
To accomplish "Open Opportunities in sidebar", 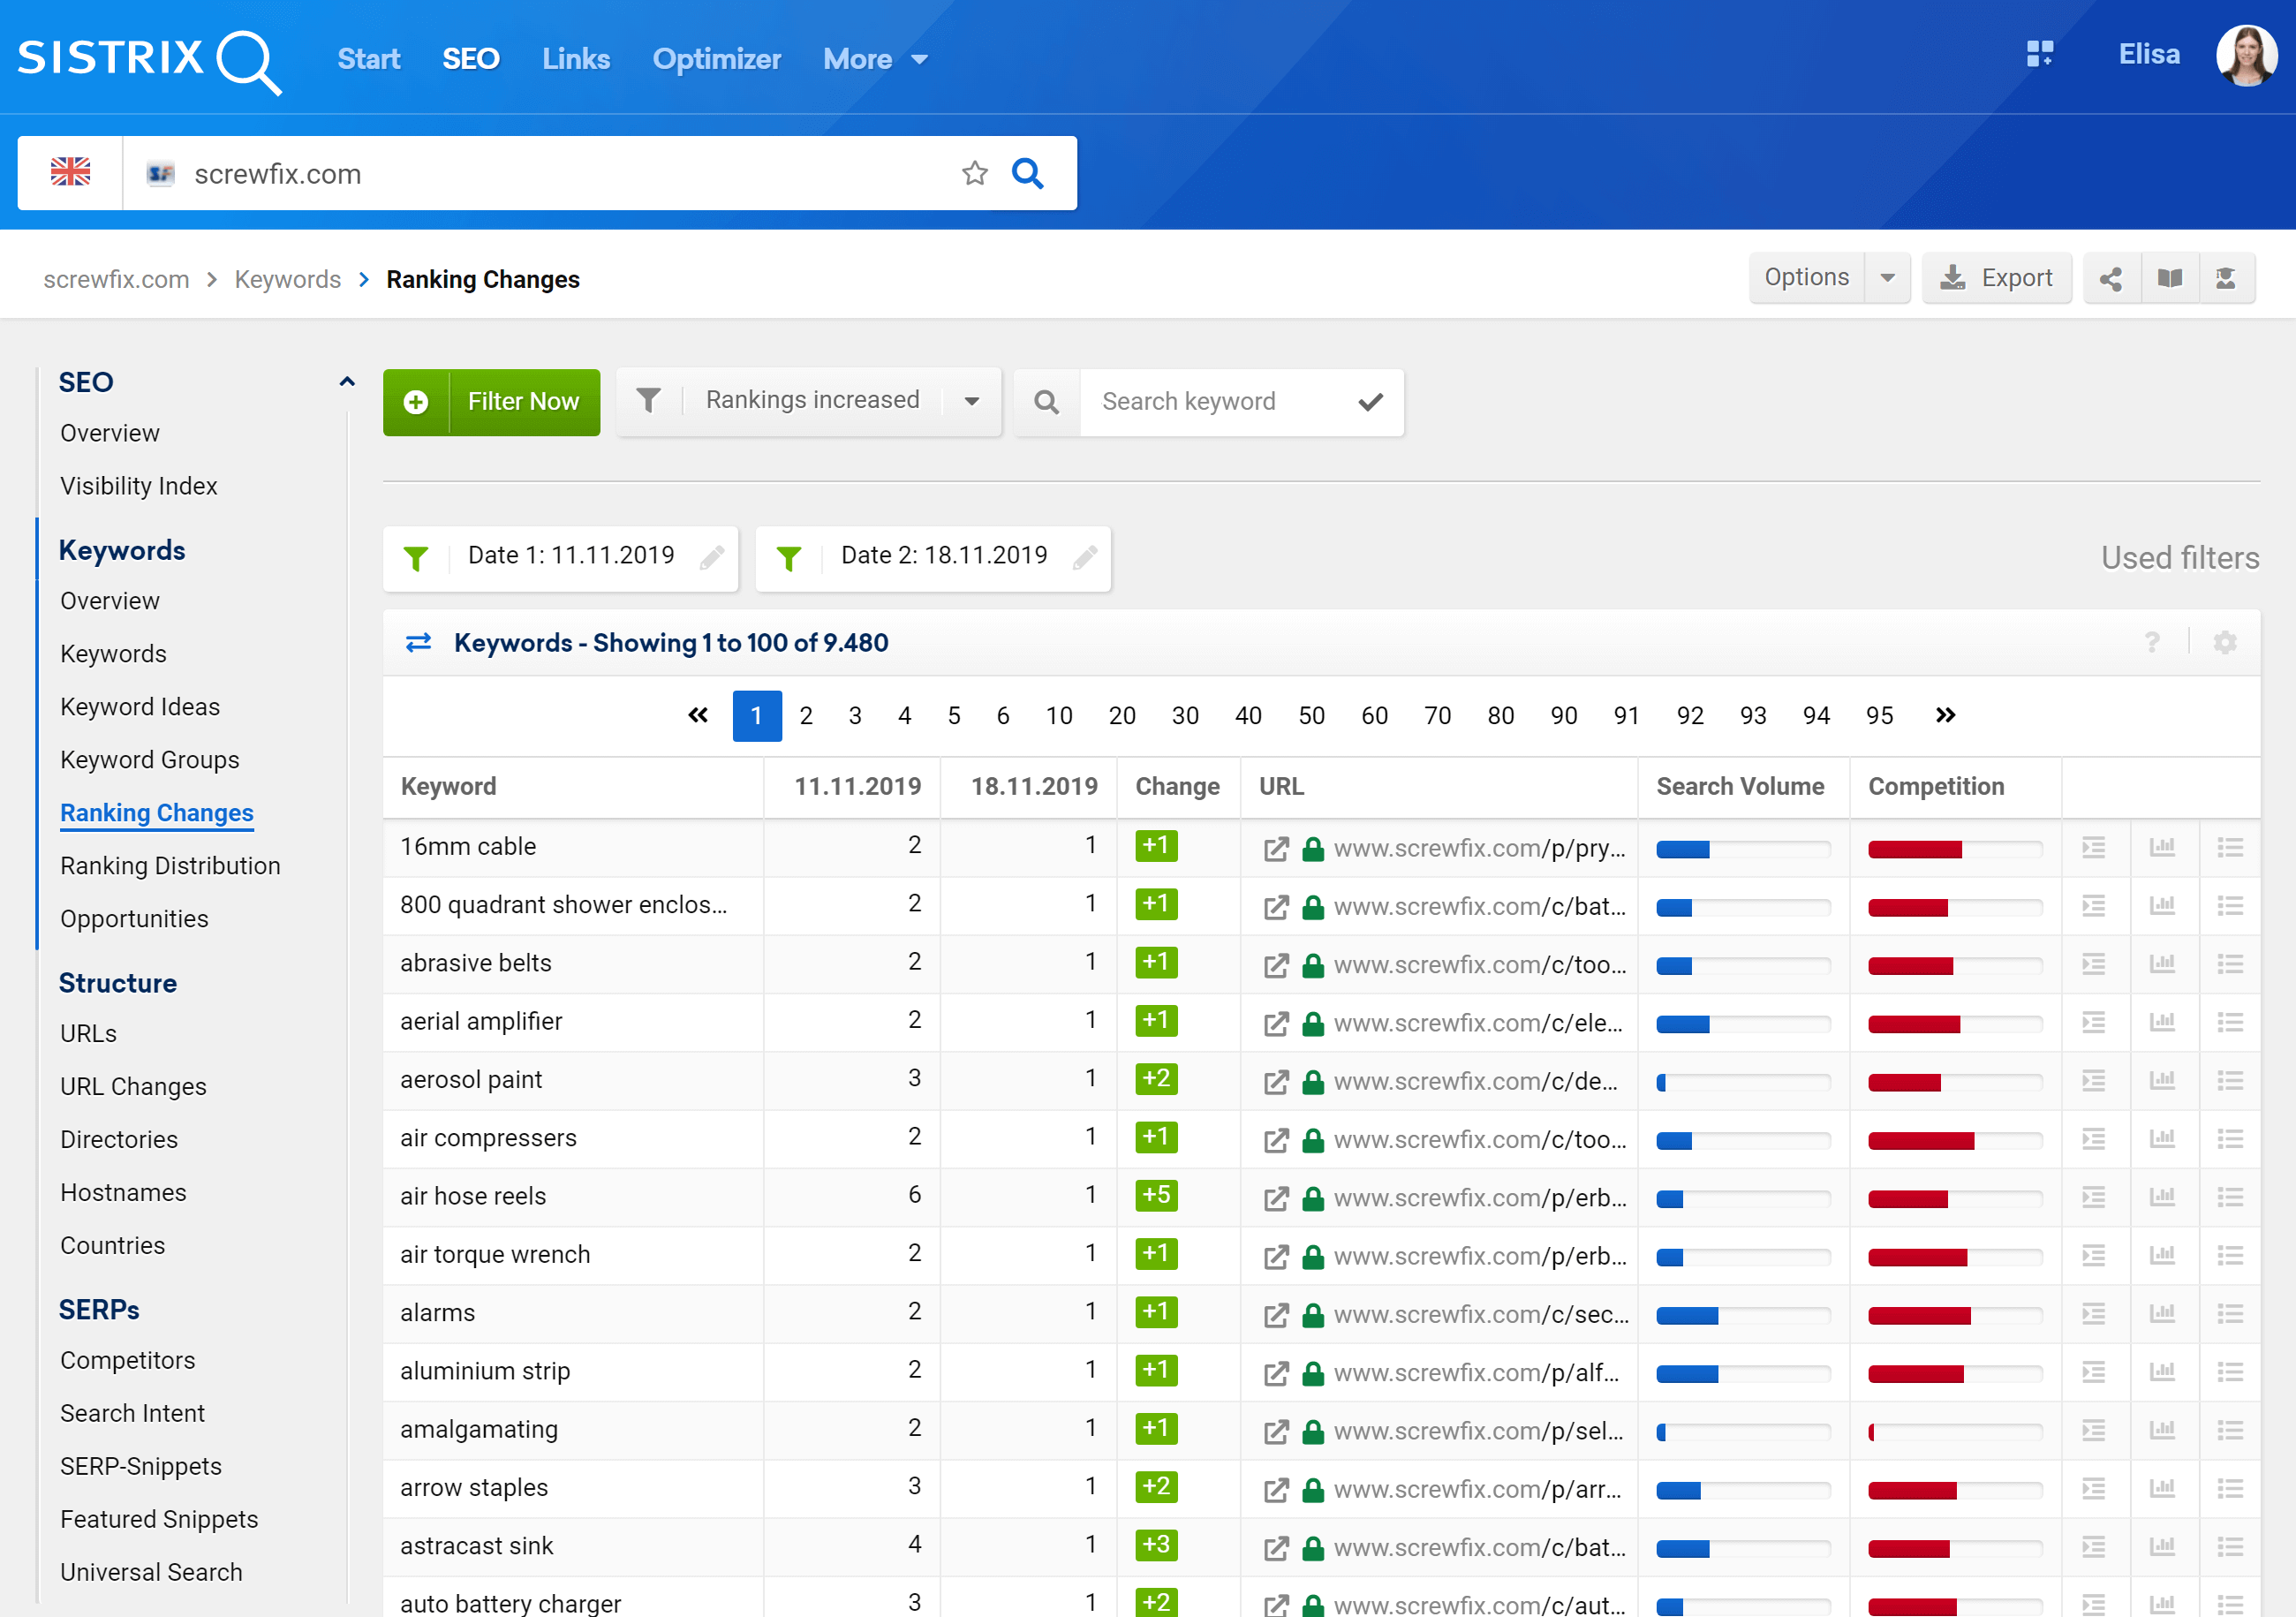I will tap(134, 919).
